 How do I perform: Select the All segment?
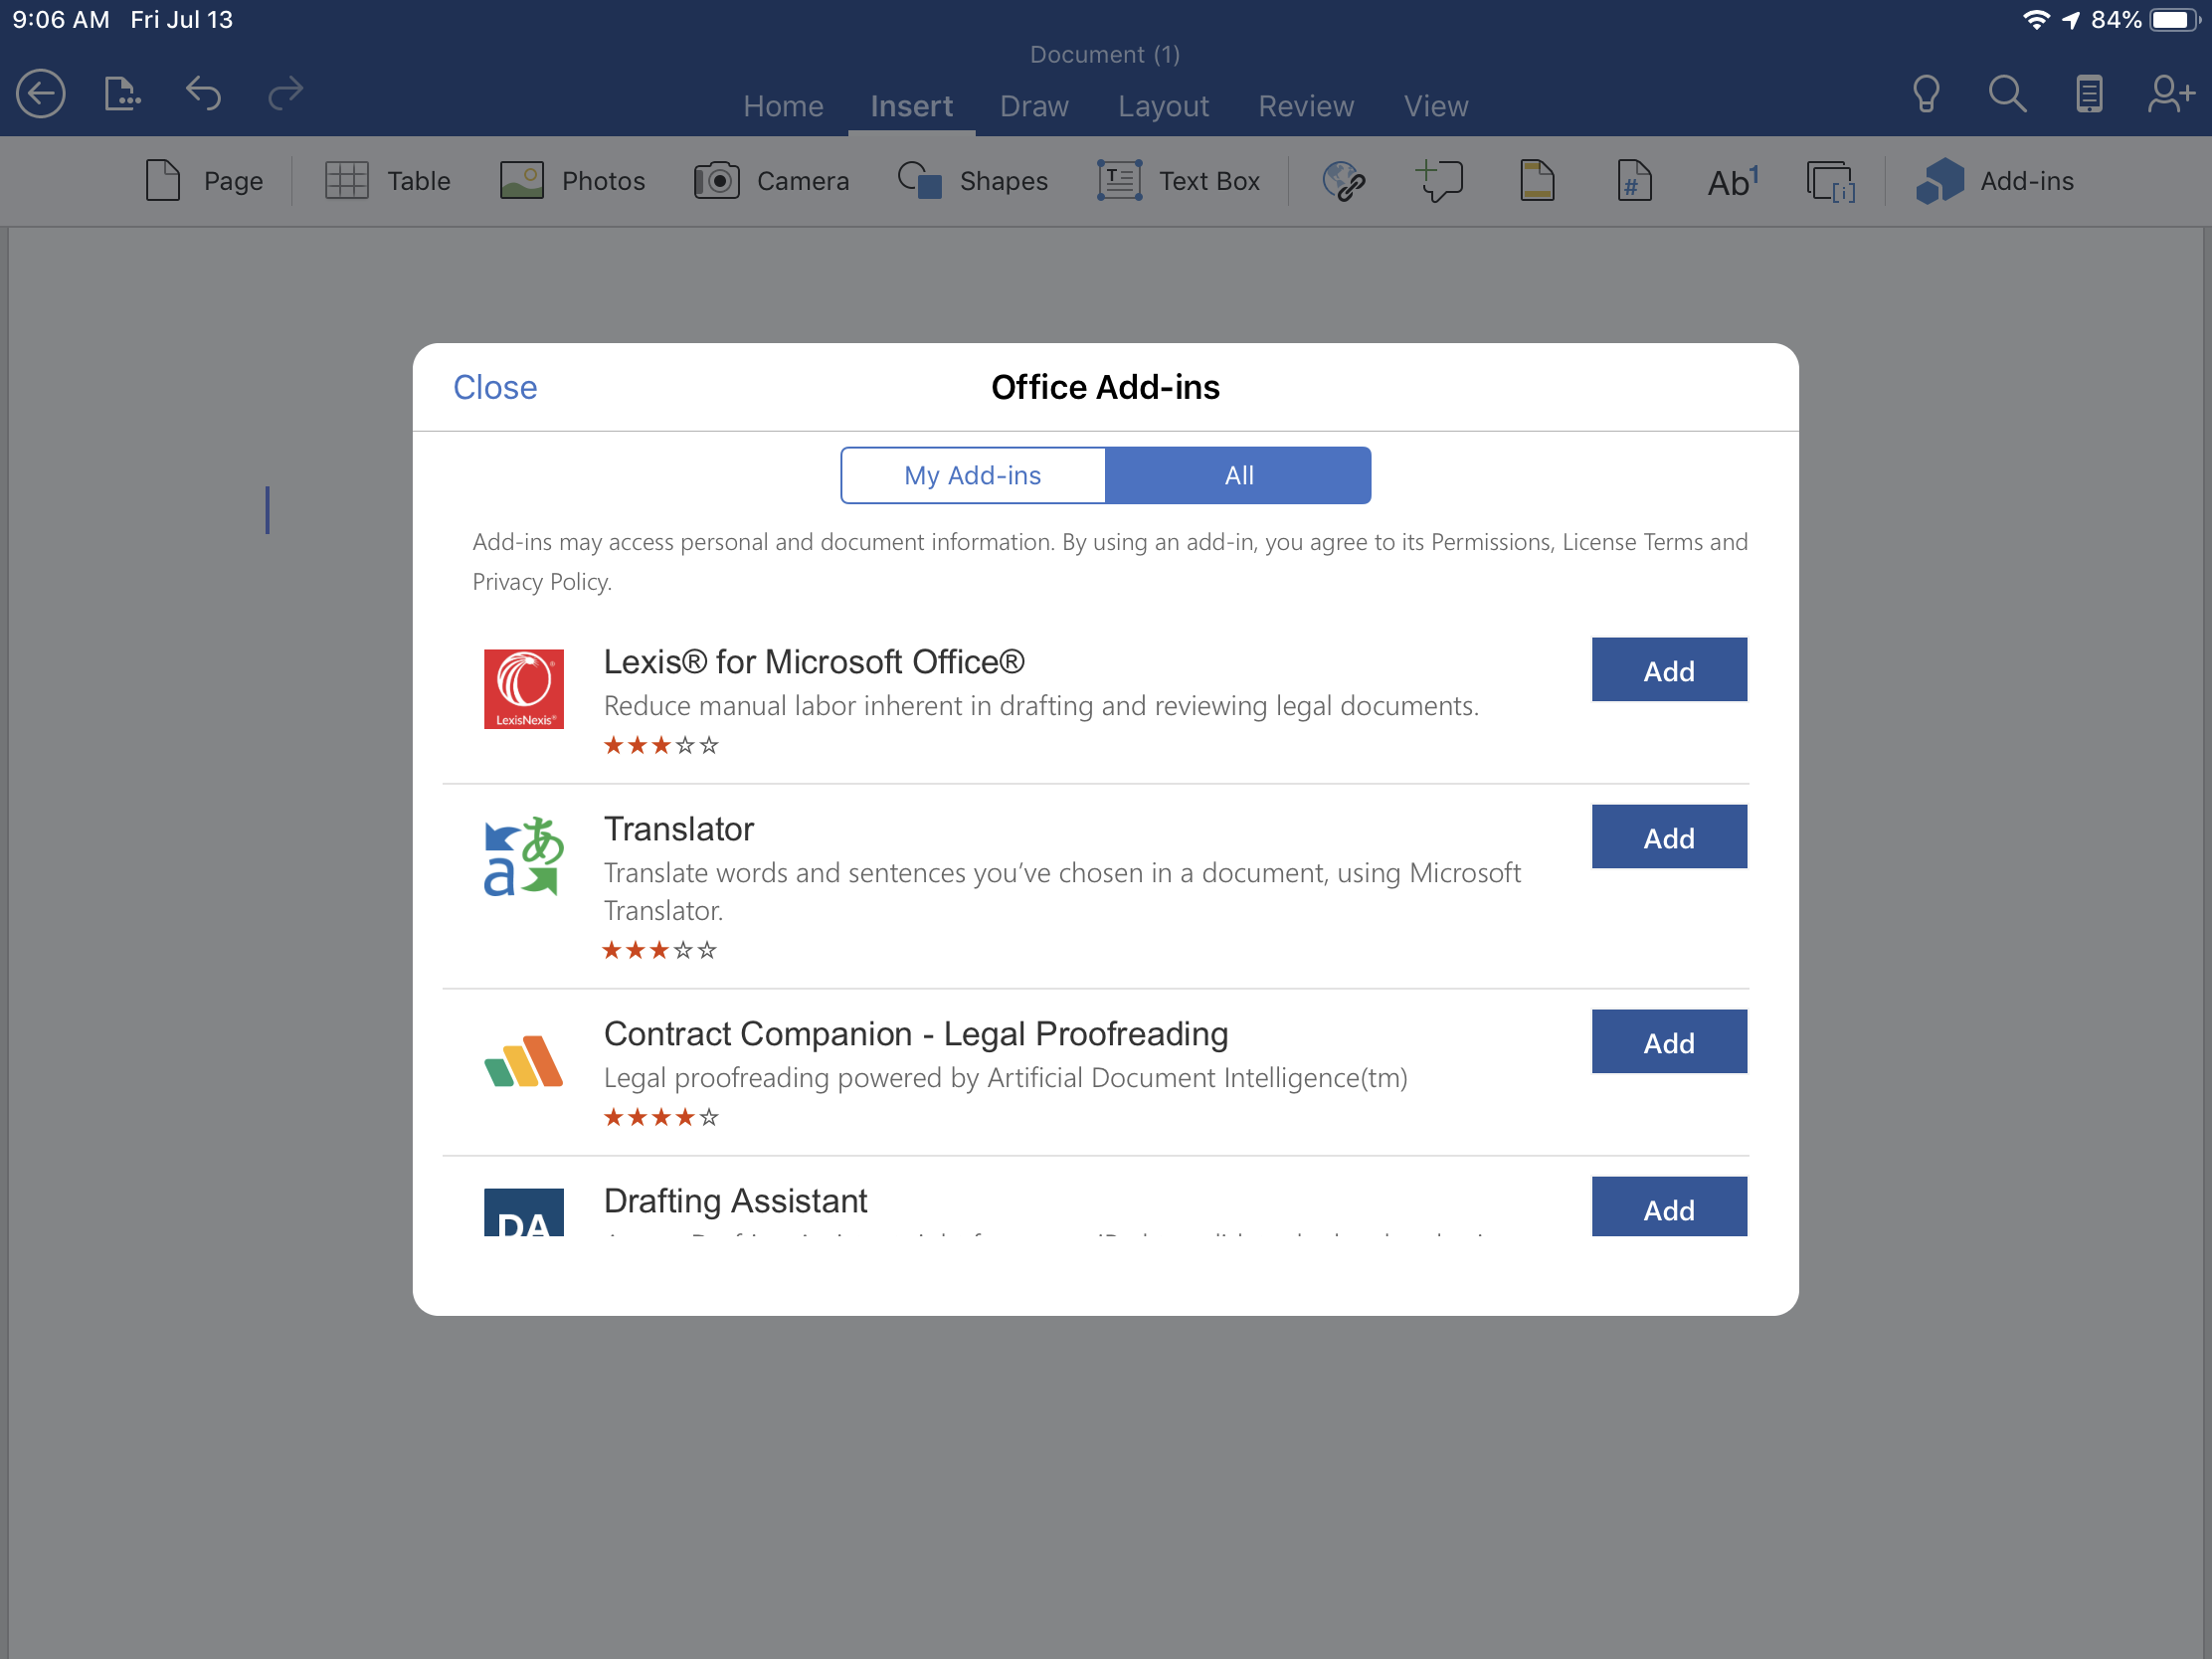pyautogui.click(x=1238, y=476)
